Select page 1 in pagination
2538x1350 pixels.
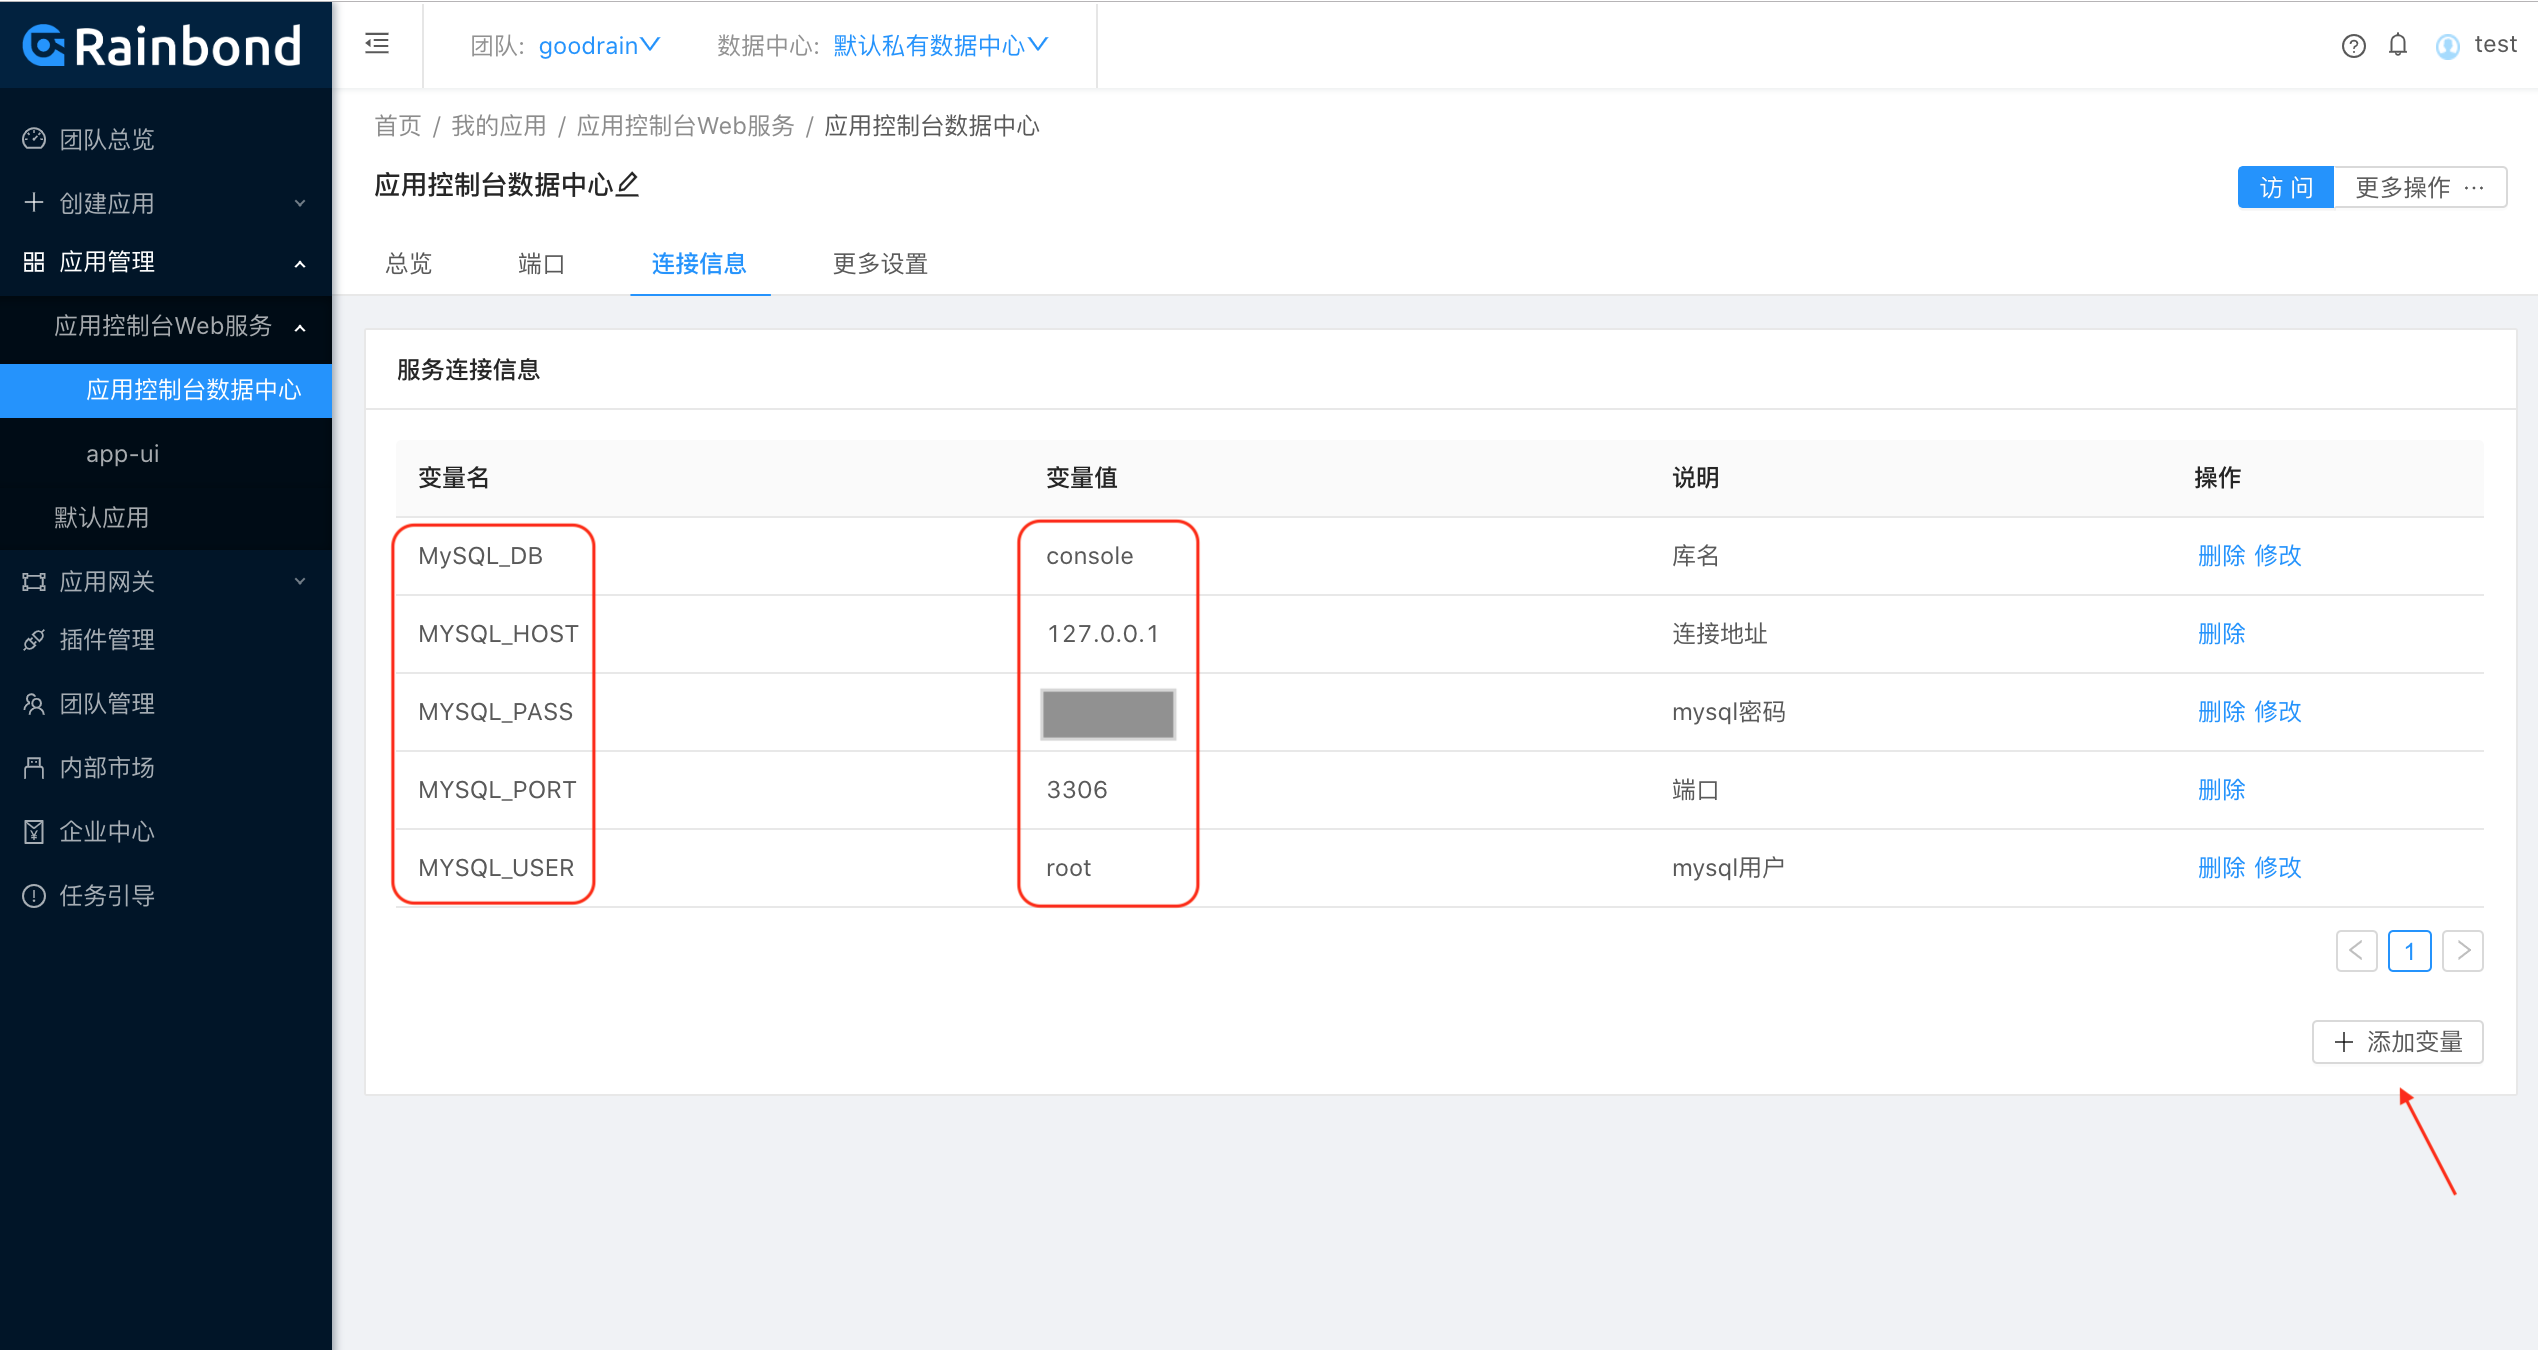(2410, 950)
